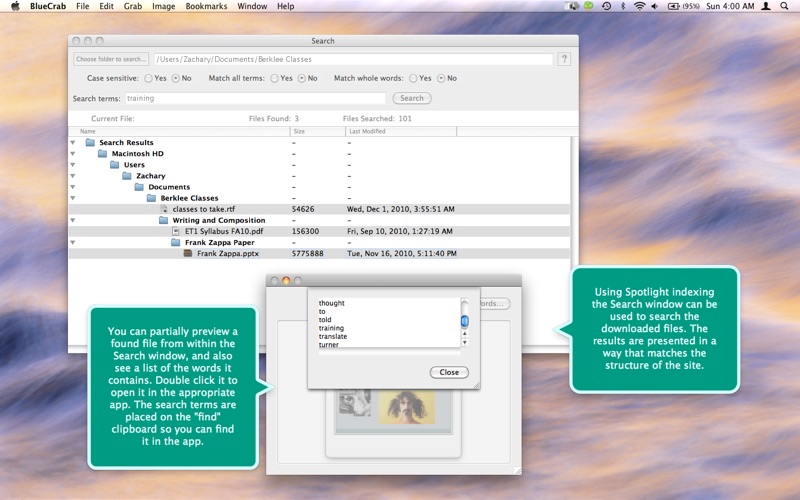Click the Zachary folder icon
800x500 pixels.
click(127, 176)
